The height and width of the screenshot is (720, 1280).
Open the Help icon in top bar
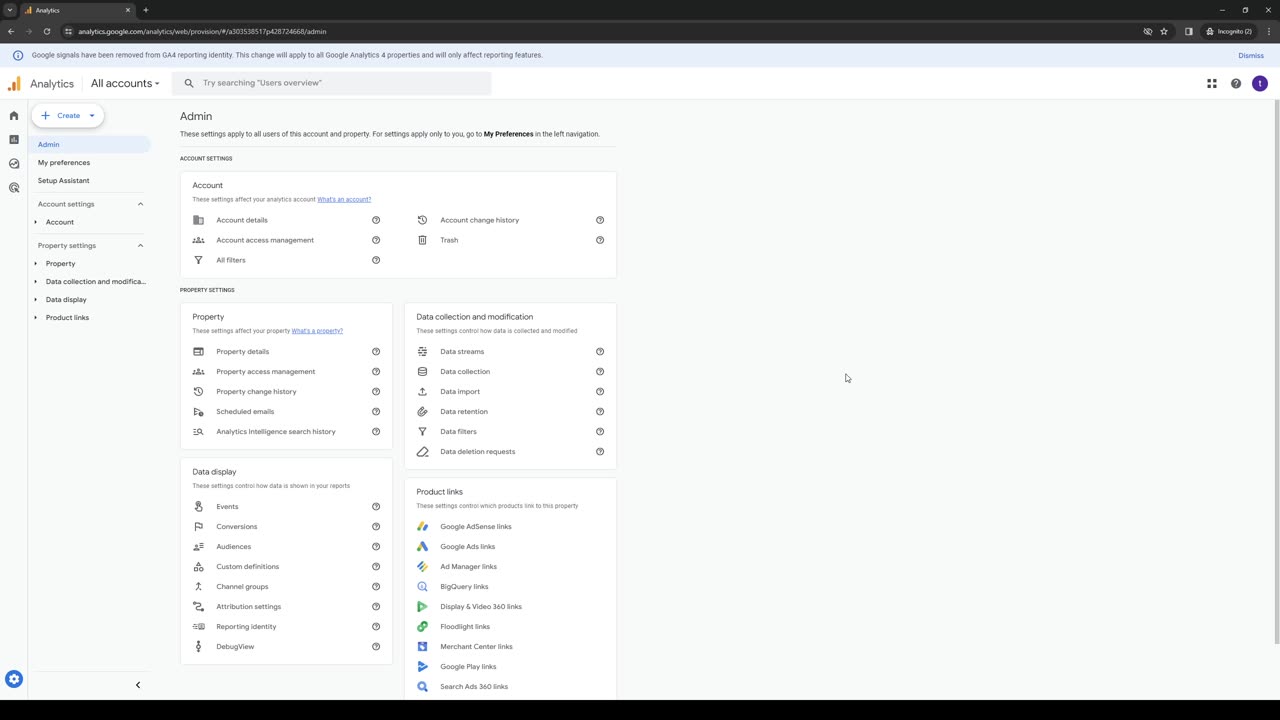[x=1236, y=84]
